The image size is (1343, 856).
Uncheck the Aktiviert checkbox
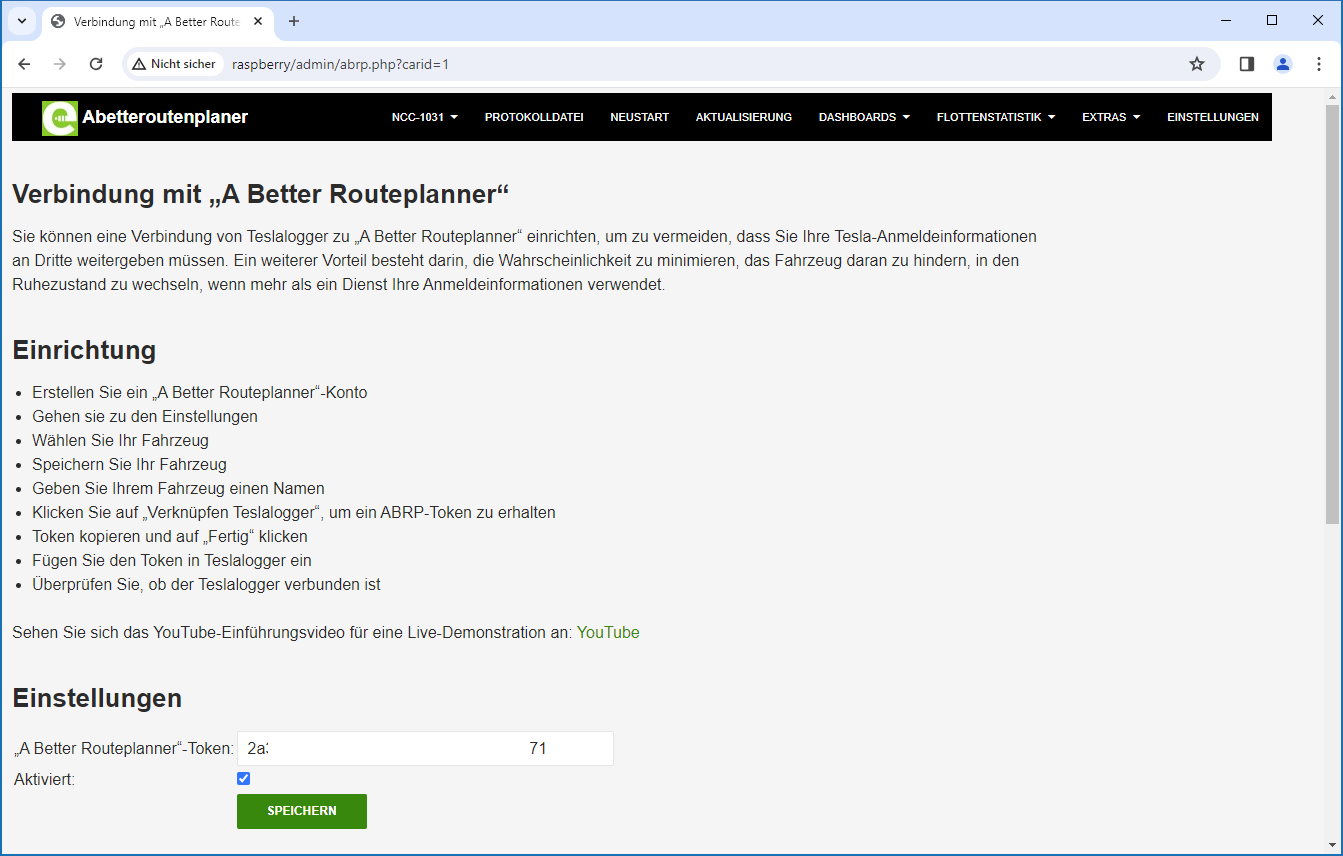click(x=243, y=778)
